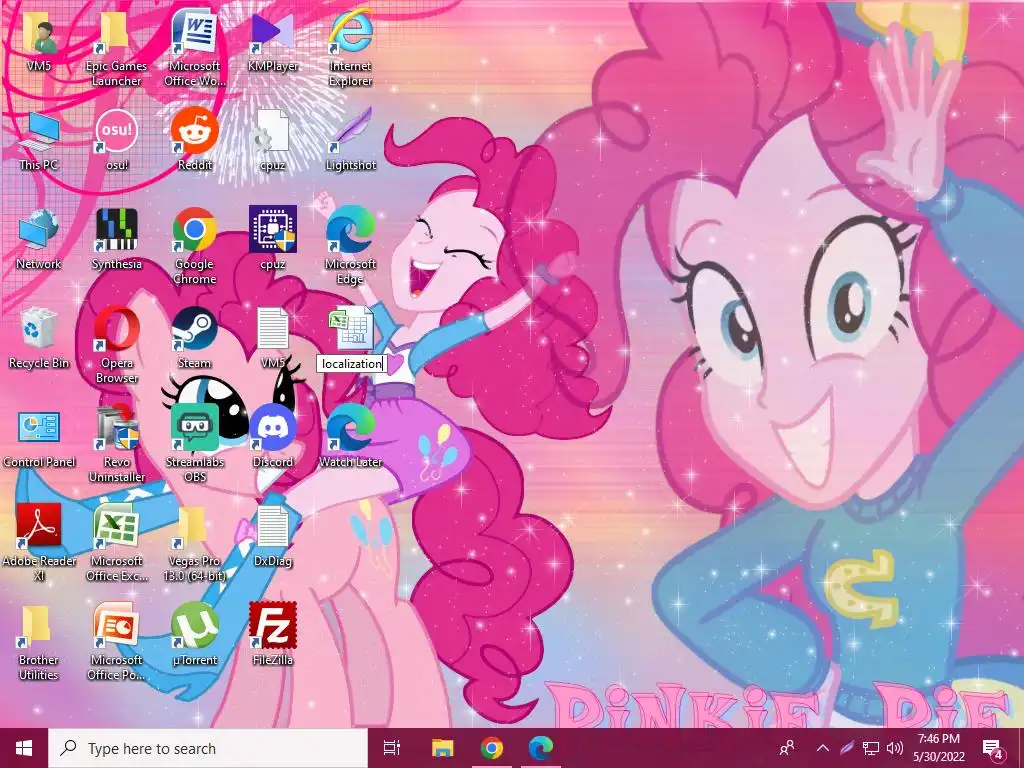
Task: Open Task View from the taskbar
Action: [x=392, y=748]
